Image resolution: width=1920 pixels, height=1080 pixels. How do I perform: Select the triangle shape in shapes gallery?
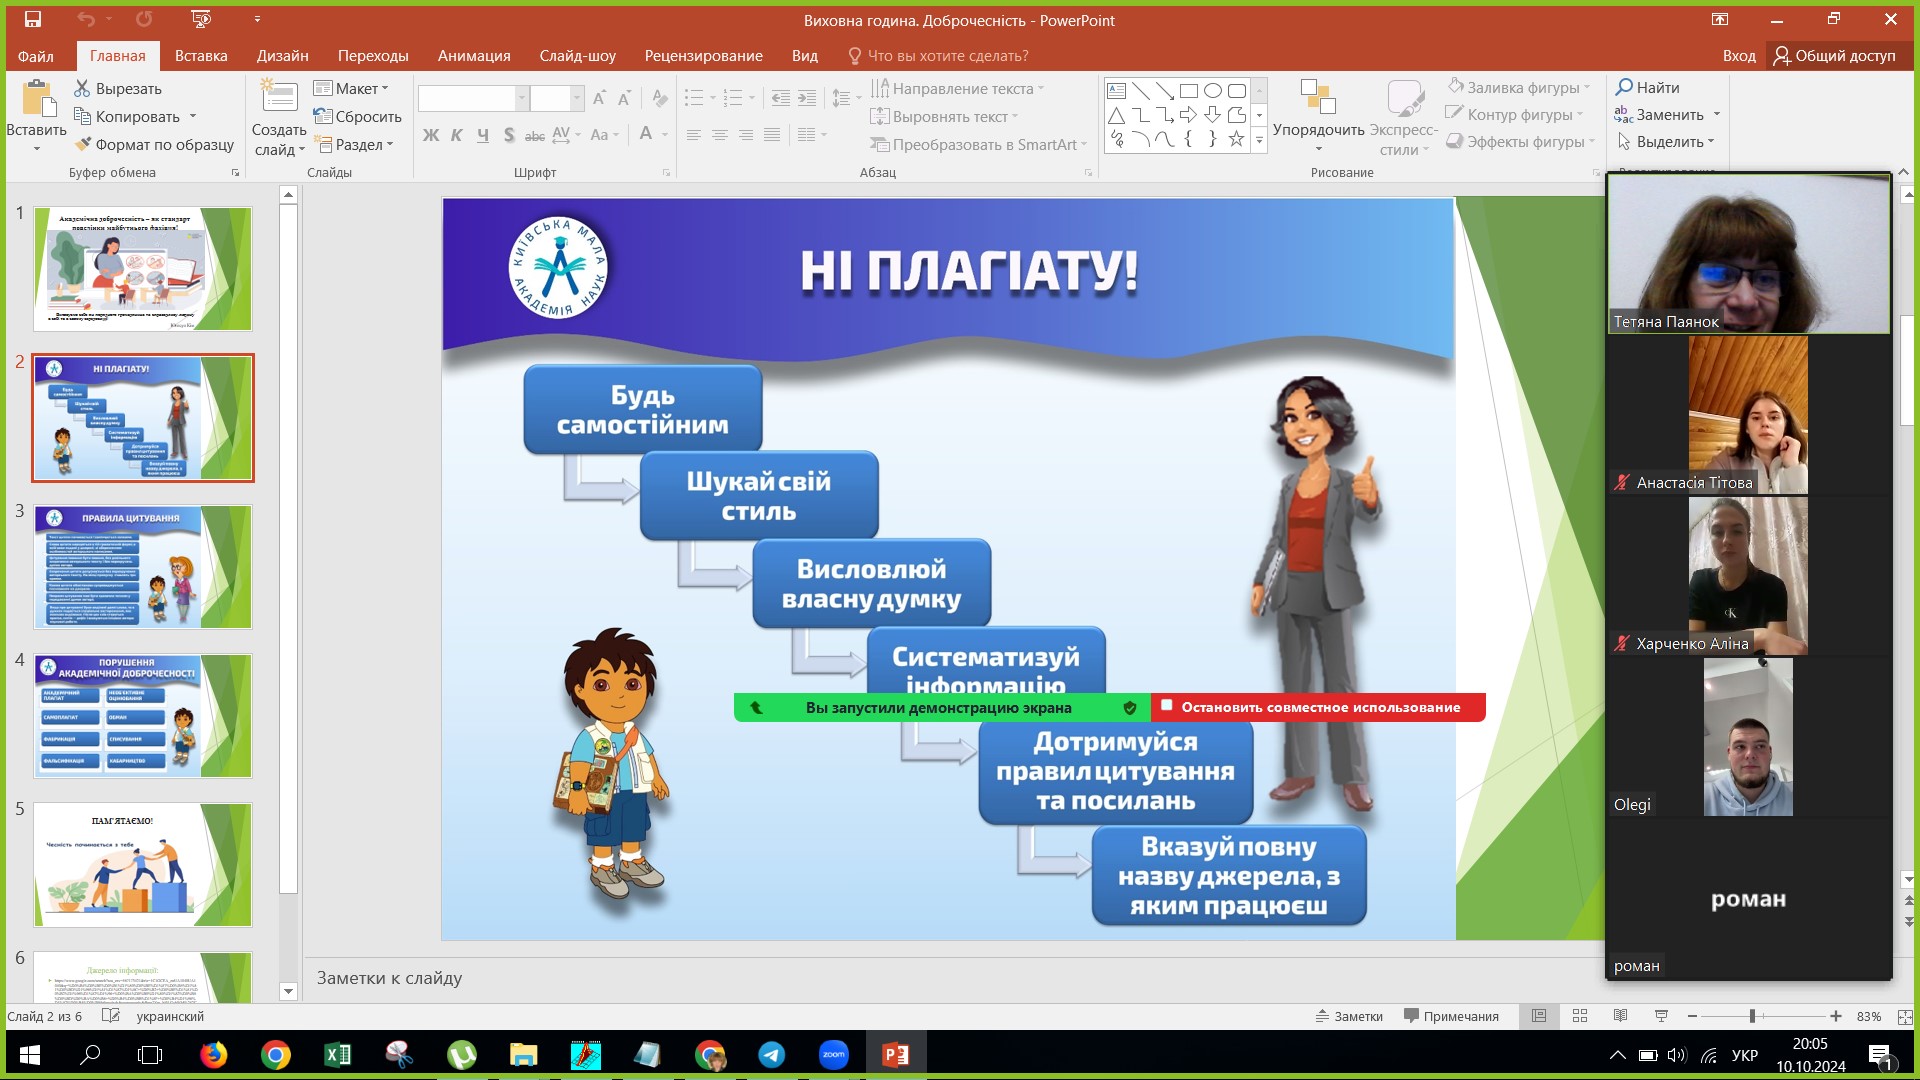(x=1117, y=115)
